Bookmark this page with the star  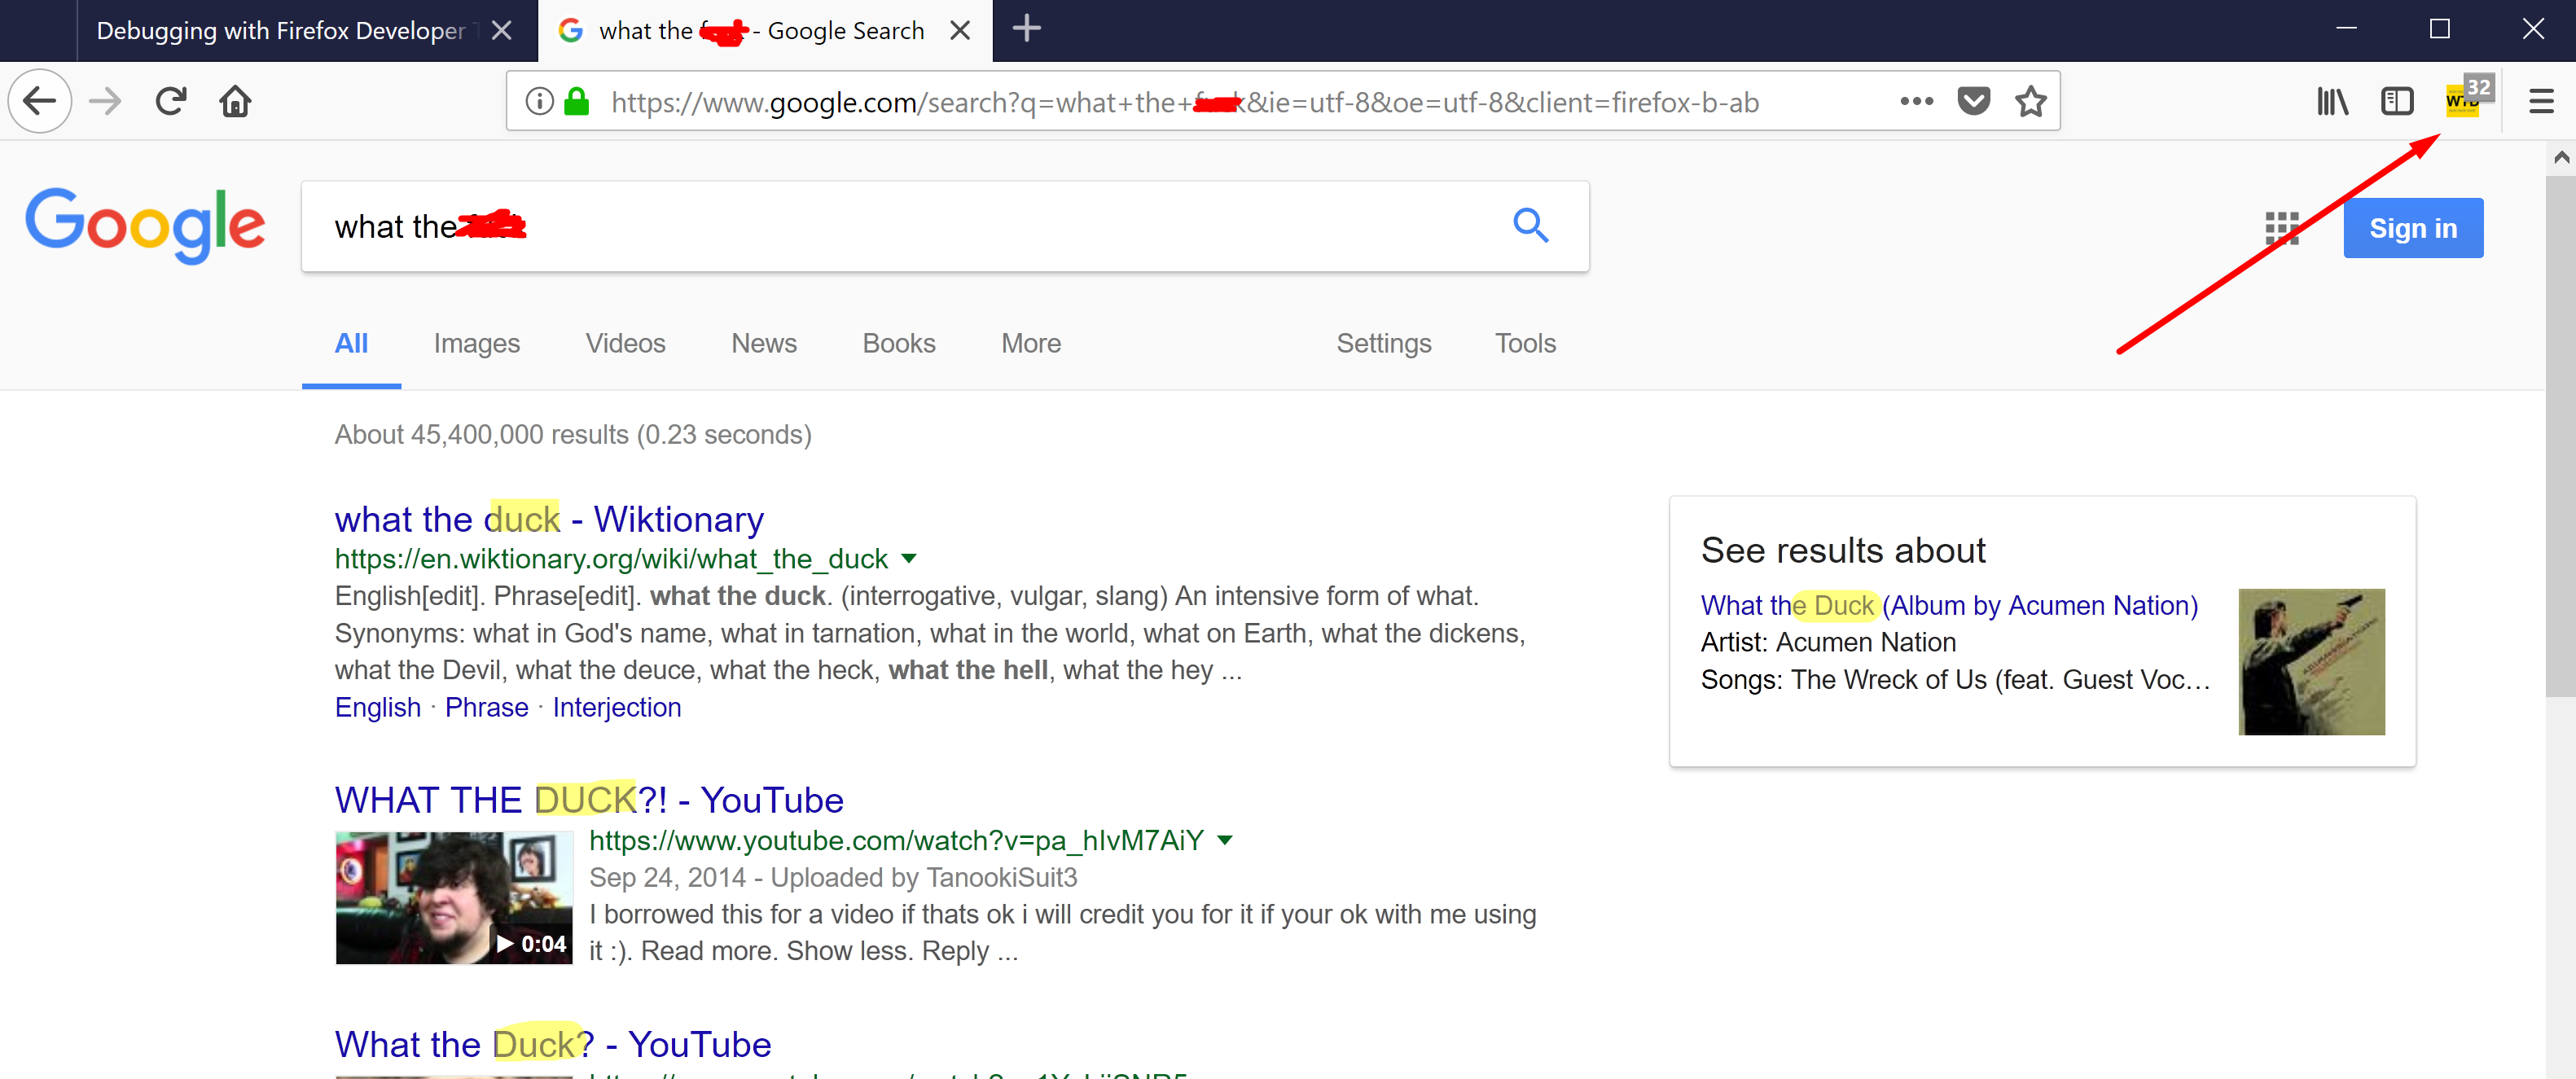tap(2030, 101)
